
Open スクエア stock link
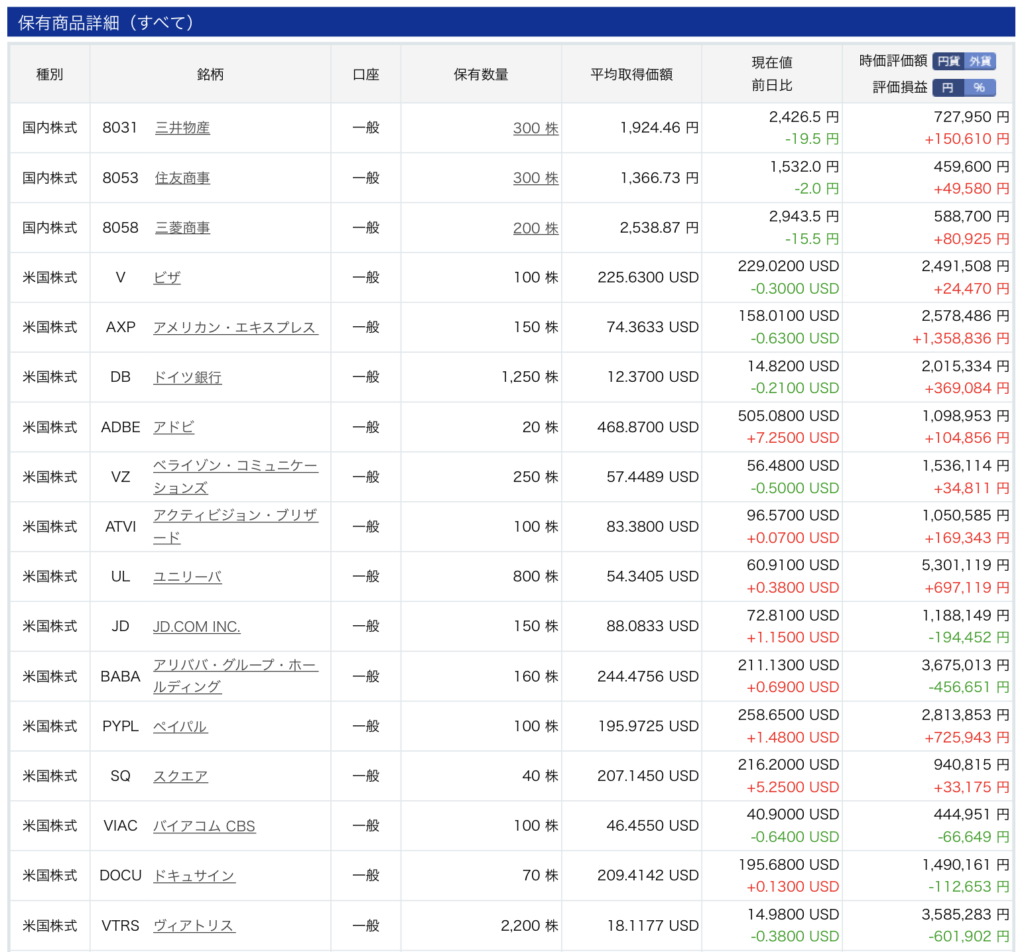[x=180, y=776]
